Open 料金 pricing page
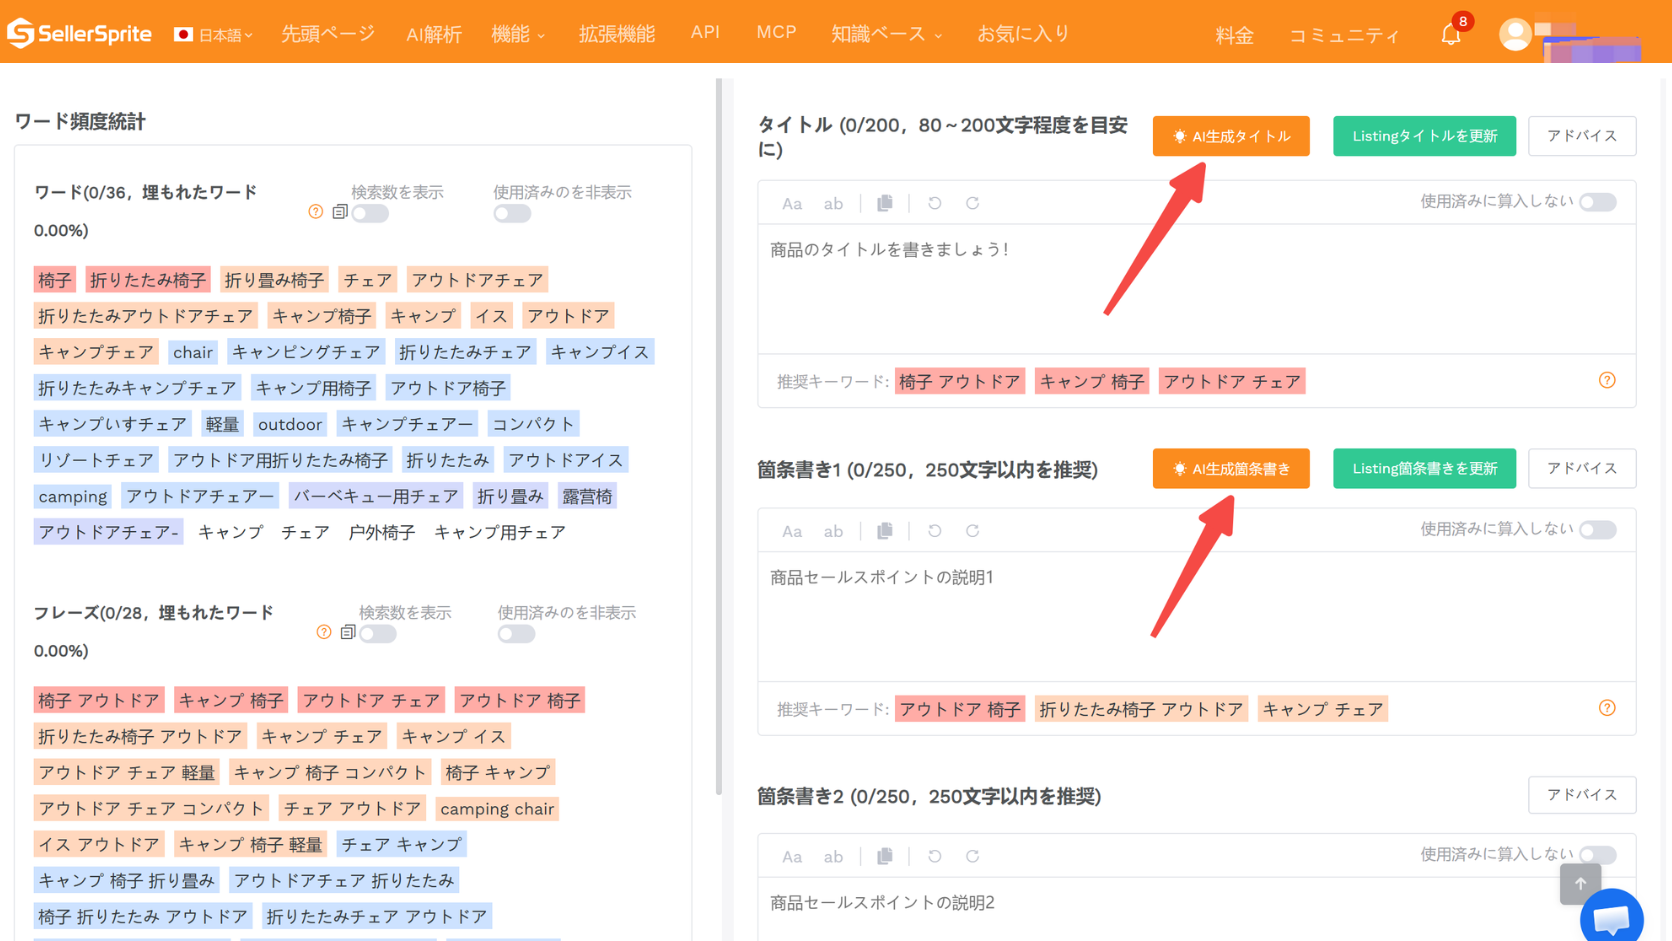 pos(1234,35)
